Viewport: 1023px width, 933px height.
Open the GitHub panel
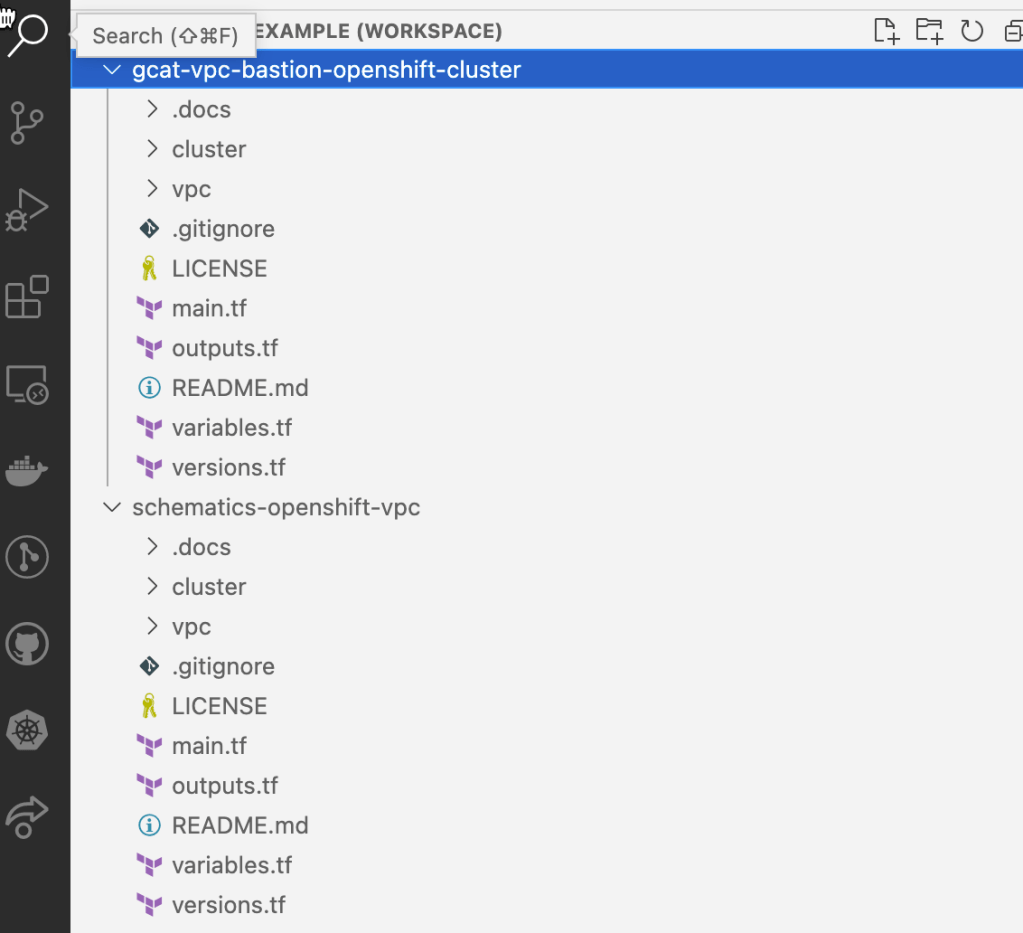pos(27,644)
